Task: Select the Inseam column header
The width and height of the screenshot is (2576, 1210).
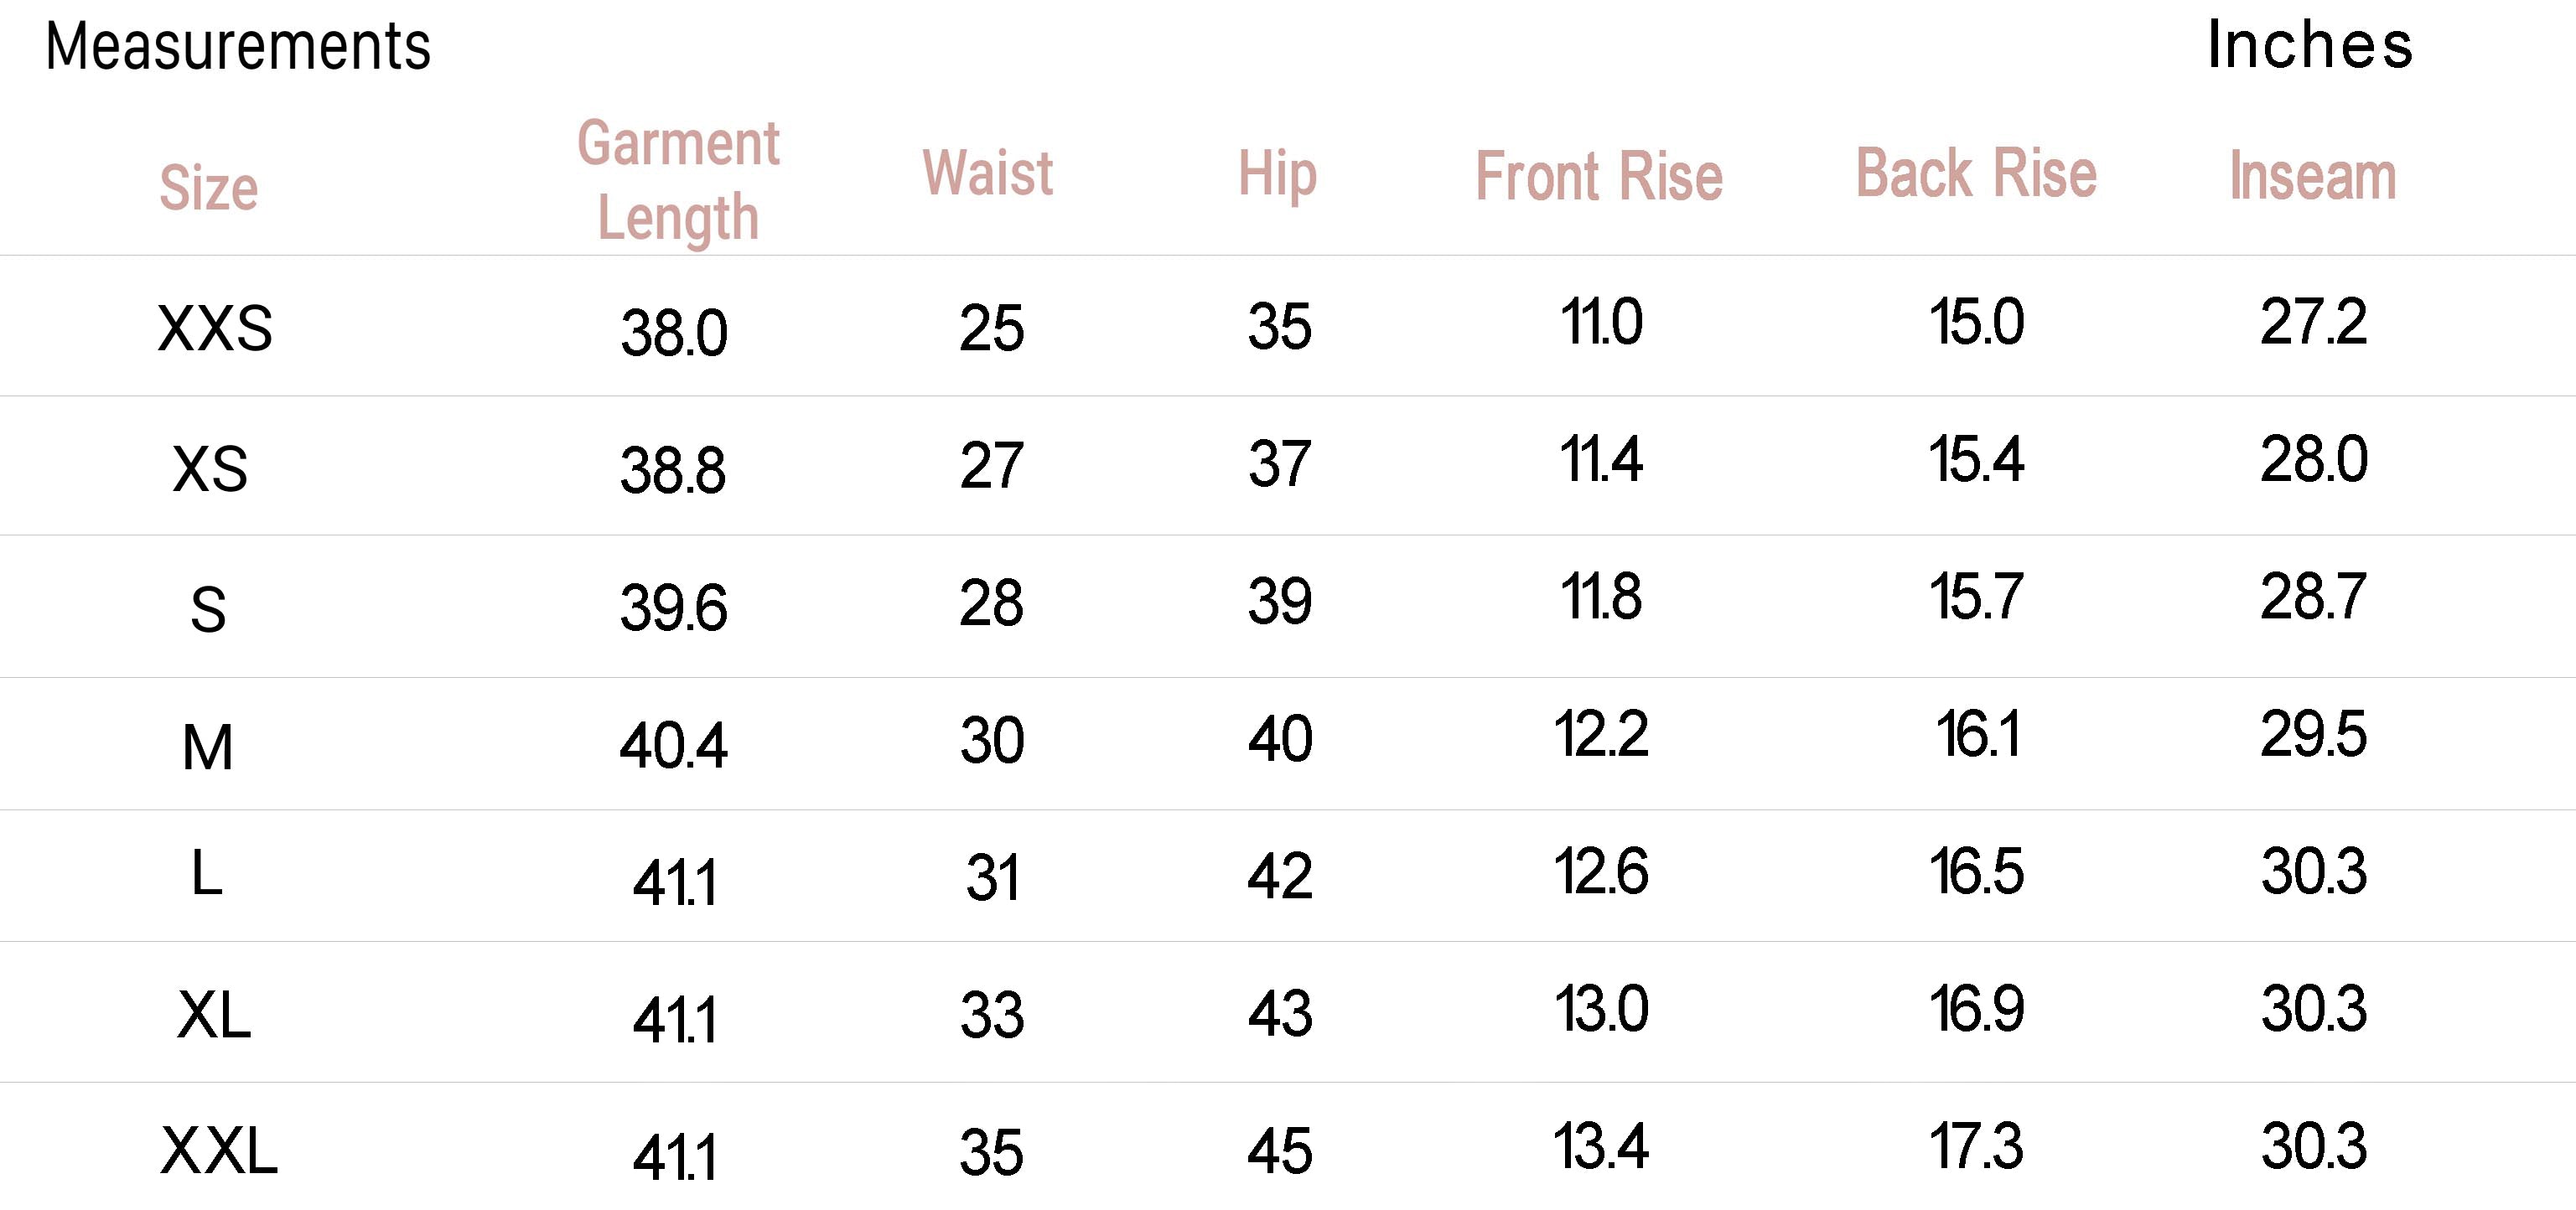Action: (2313, 176)
